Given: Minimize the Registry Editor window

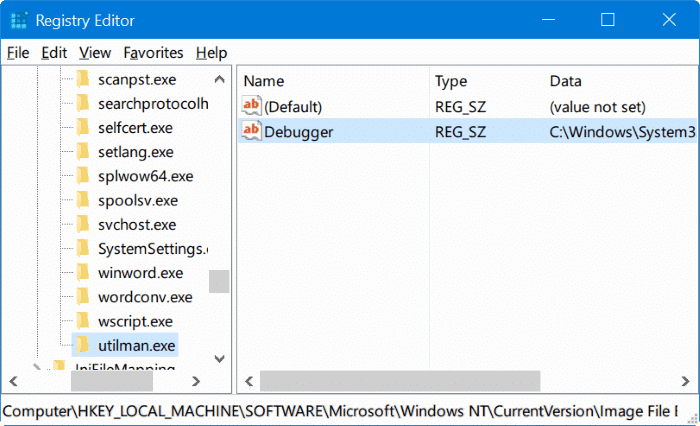Looking at the screenshot, I should [x=548, y=20].
